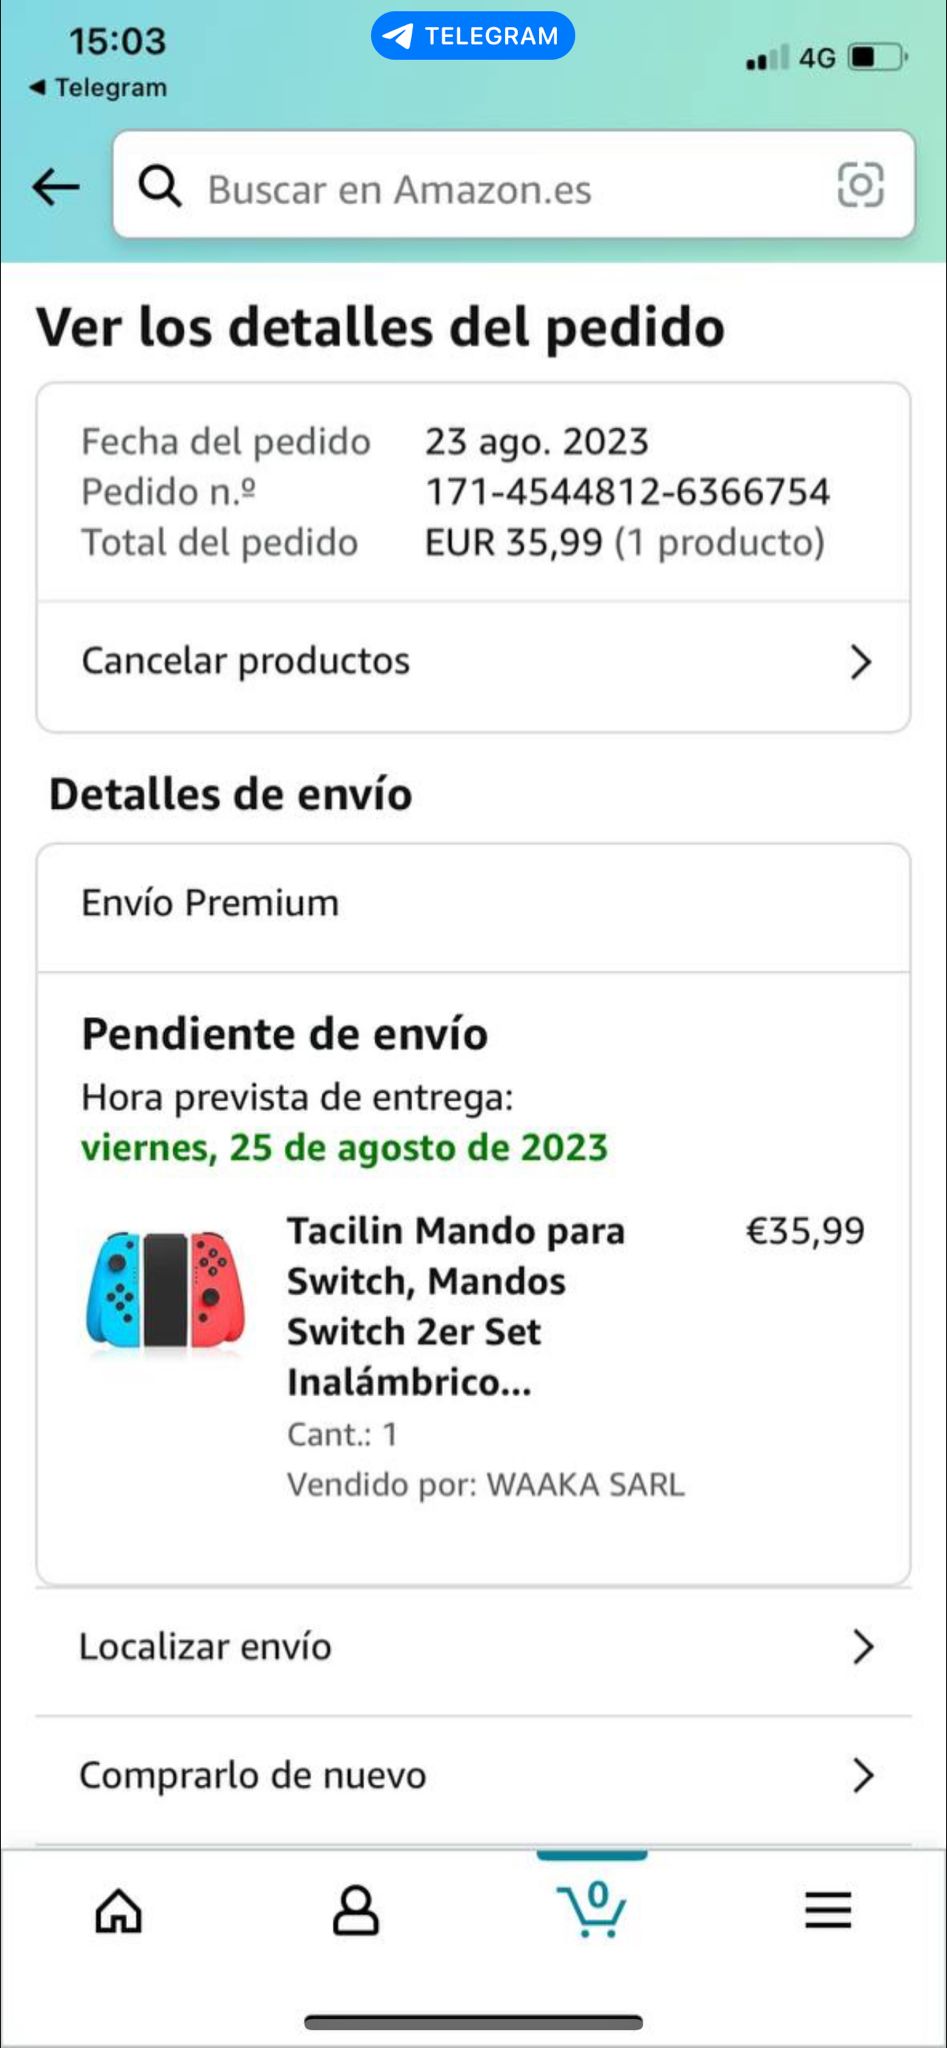Expand the Cancelar productos chevron

click(x=860, y=662)
